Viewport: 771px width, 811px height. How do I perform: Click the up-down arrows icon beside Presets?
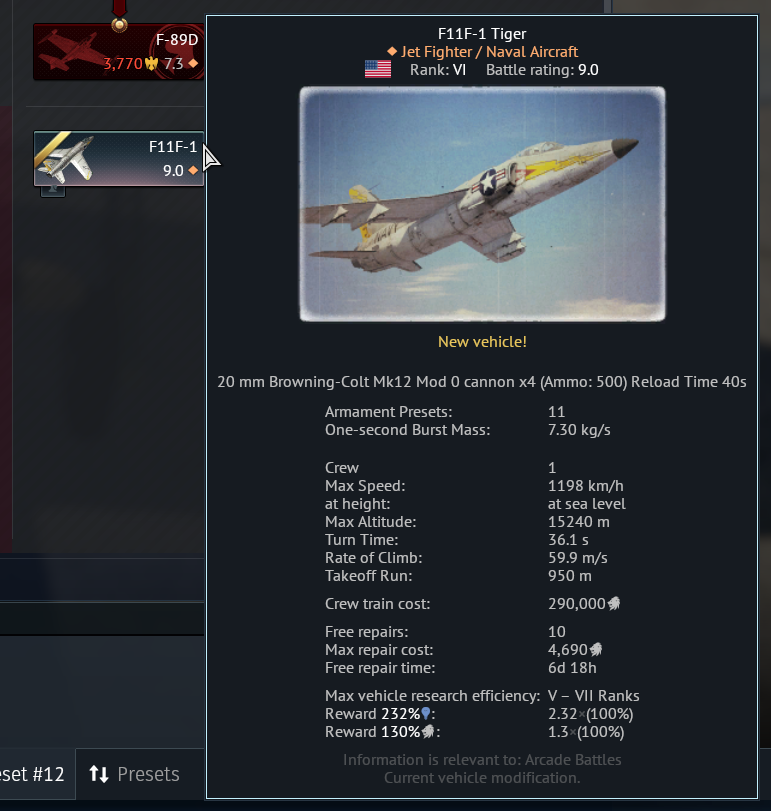[x=99, y=774]
